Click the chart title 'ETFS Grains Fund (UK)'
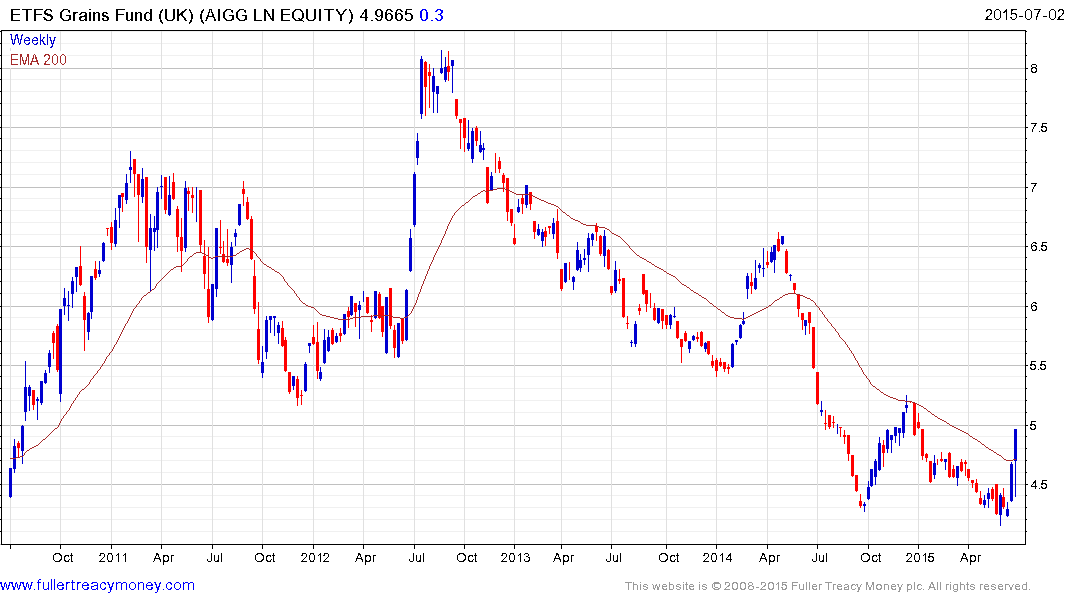Screen dimensions: 1075x600 (101, 15)
